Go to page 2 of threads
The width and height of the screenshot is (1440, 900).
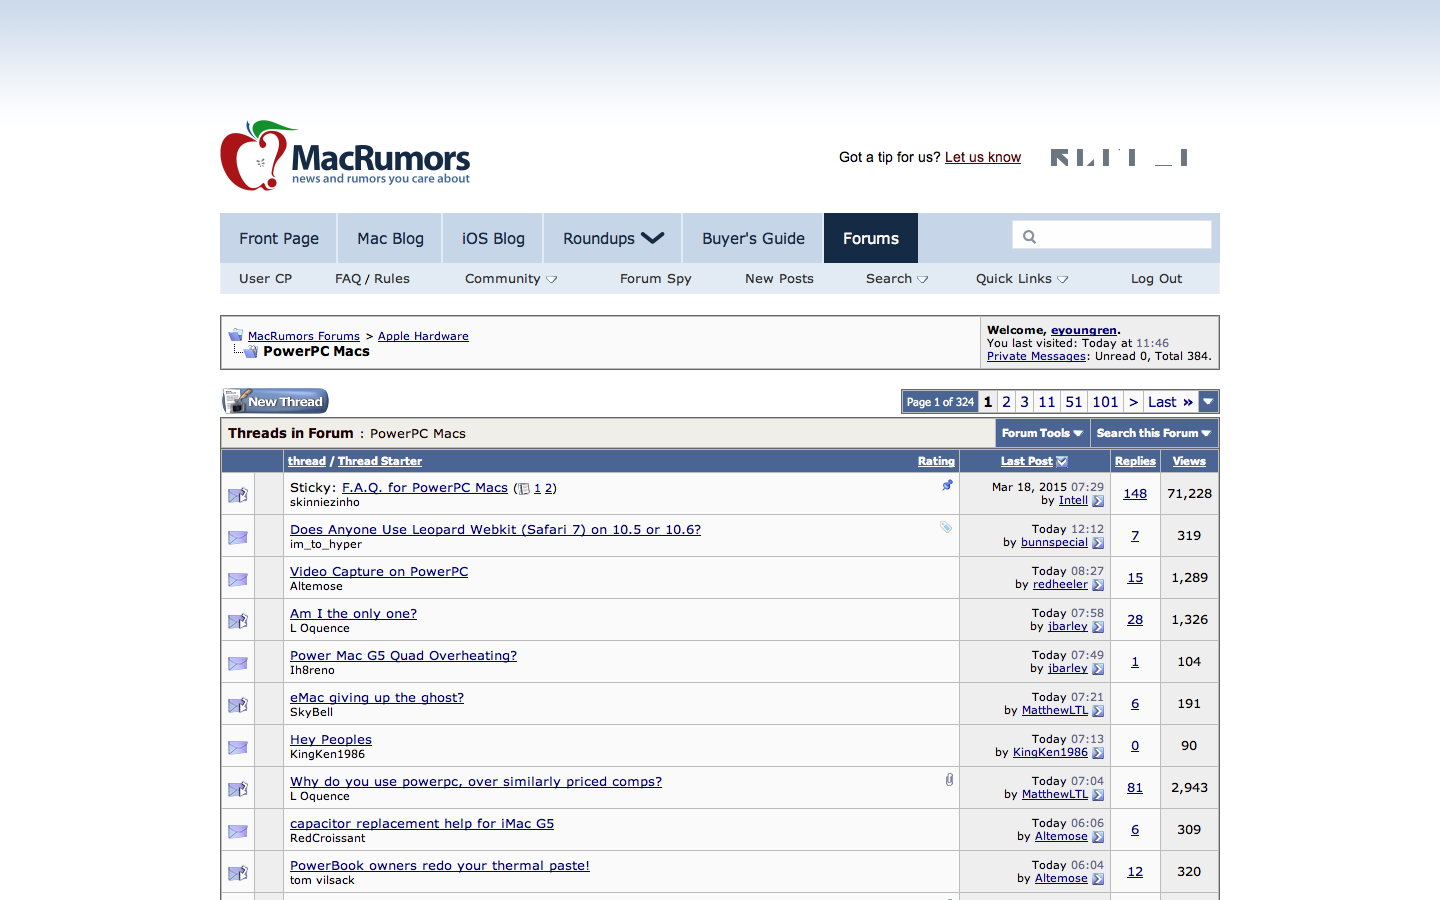pyautogui.click(x=1006, y=402)
